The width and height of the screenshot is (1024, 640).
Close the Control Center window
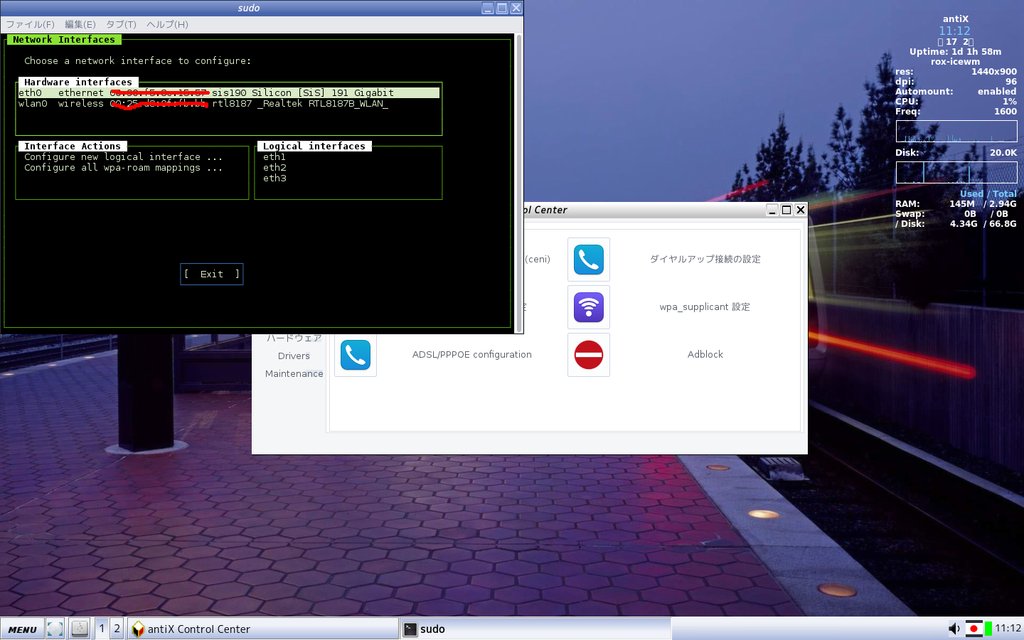800,210
